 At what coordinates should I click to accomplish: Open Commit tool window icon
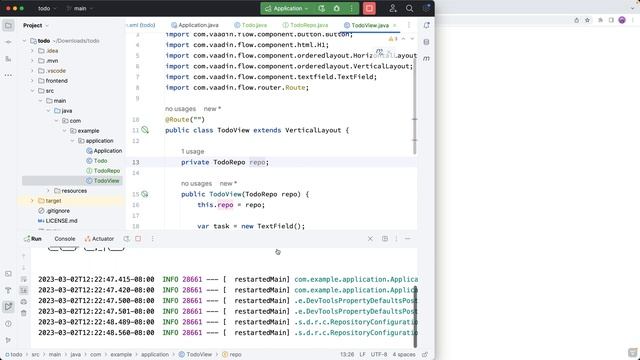8,42
